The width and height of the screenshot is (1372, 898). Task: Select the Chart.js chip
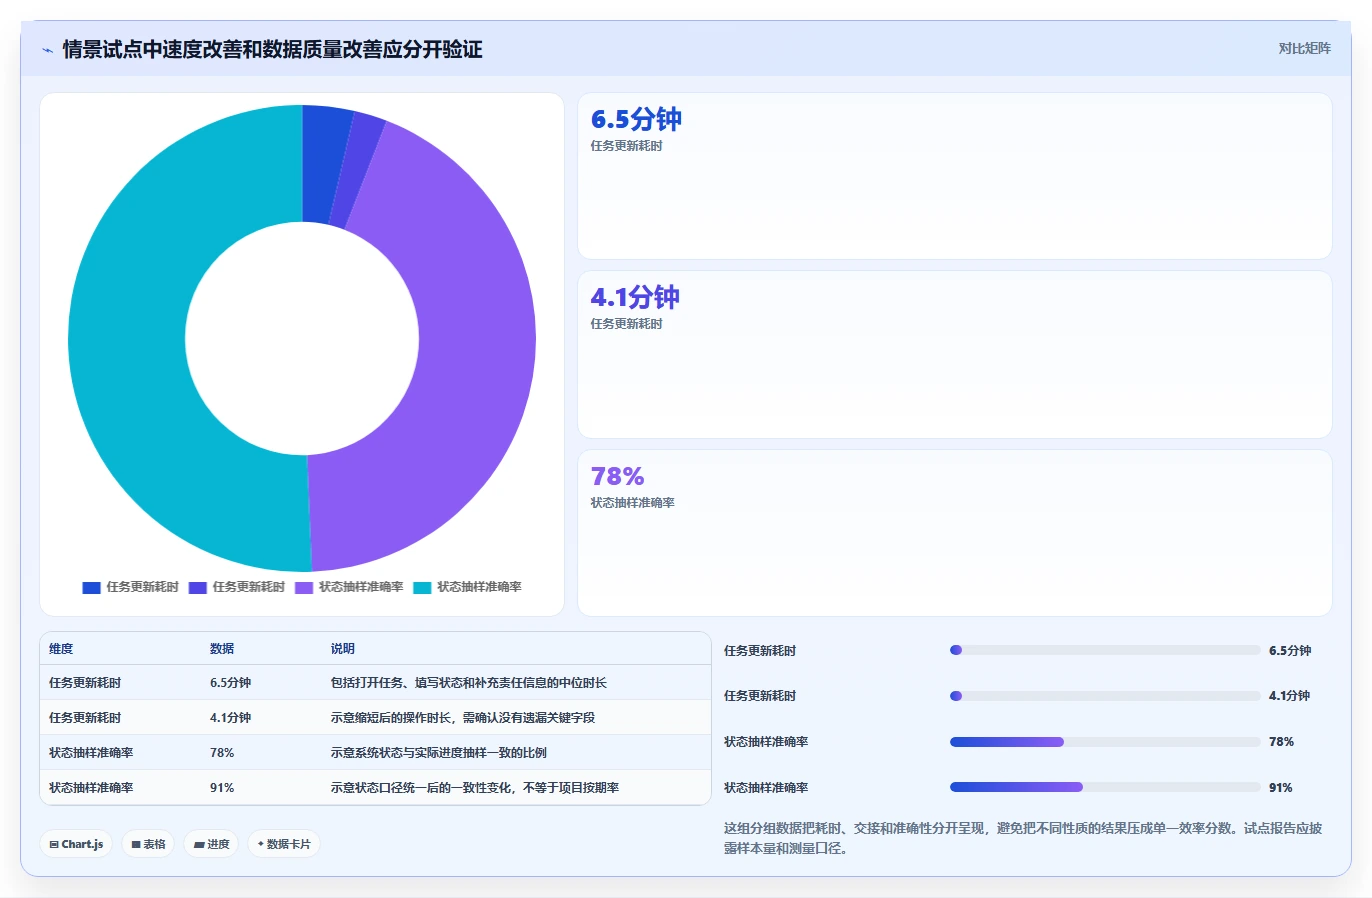(76, 844)
